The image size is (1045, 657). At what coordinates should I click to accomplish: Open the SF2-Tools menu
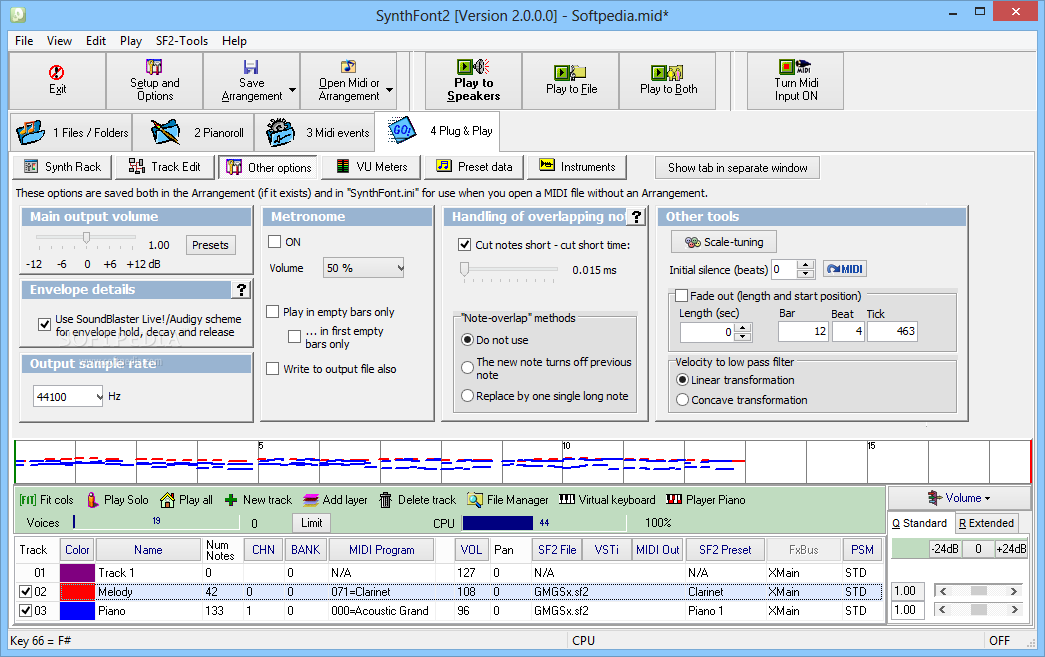coord(182,41)
